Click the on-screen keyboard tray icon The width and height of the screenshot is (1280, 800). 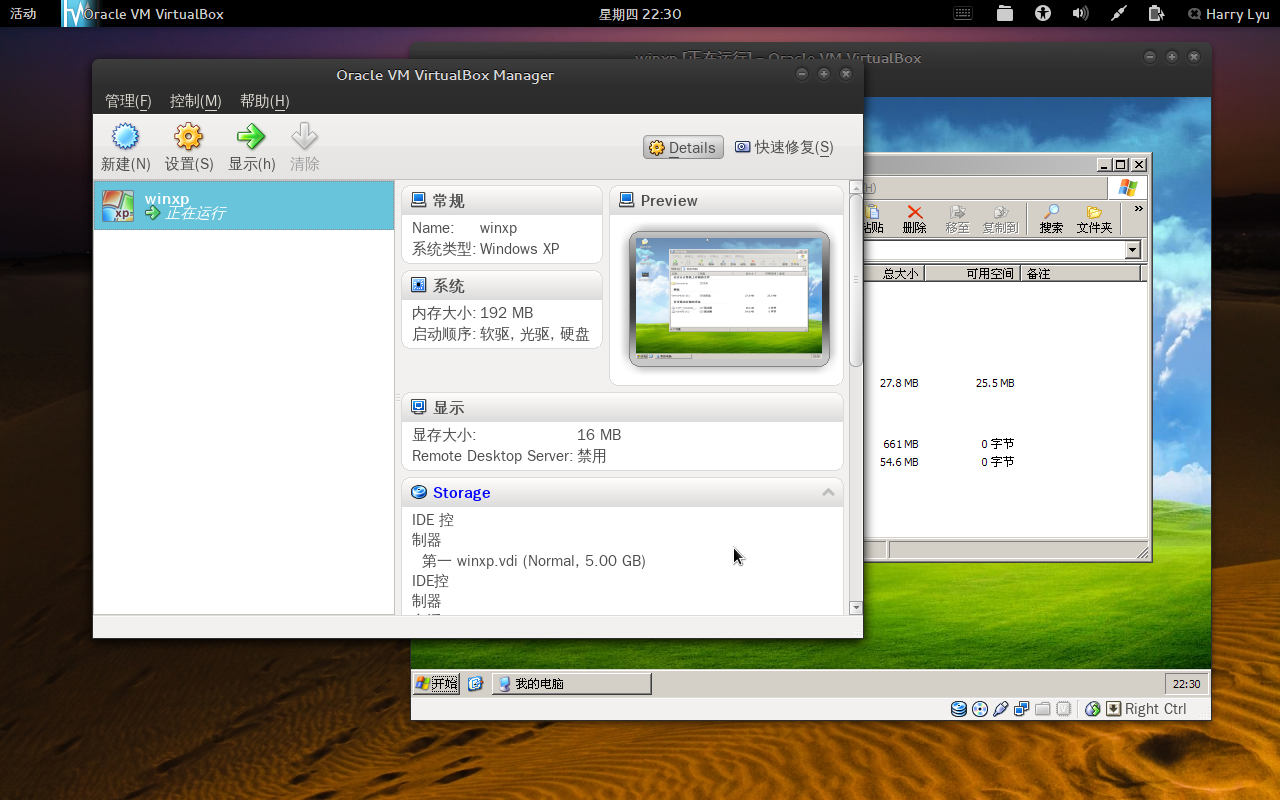(964, 14)
